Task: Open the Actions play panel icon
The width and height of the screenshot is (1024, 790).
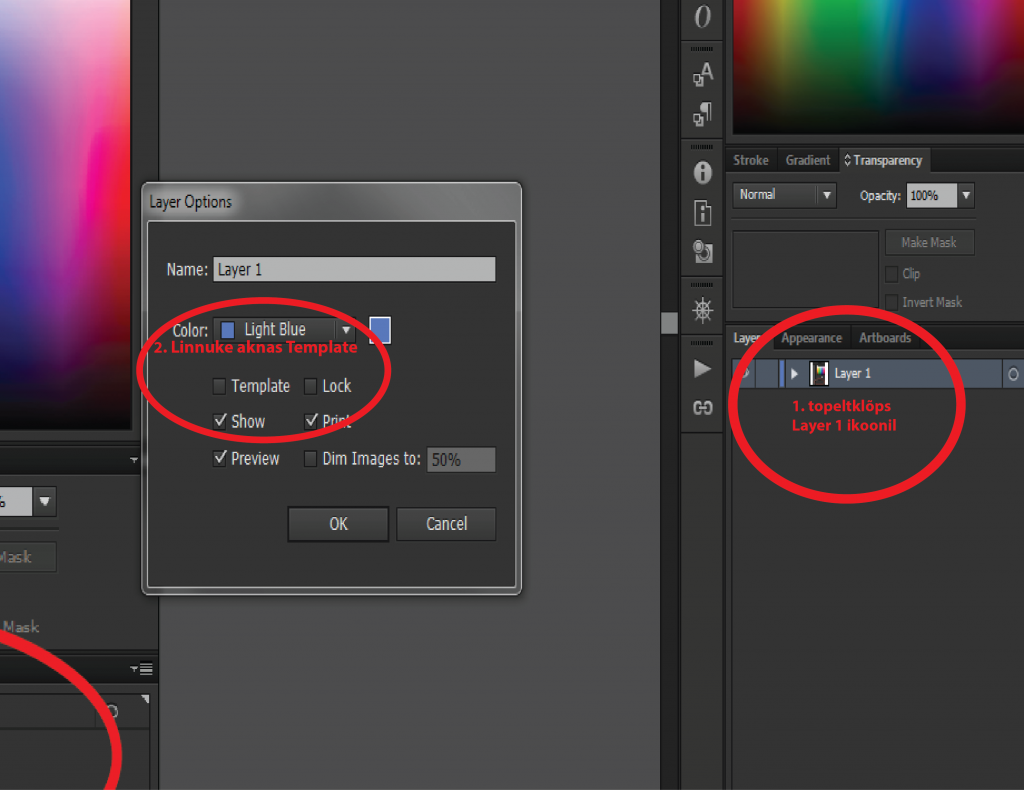Action: 702,369
